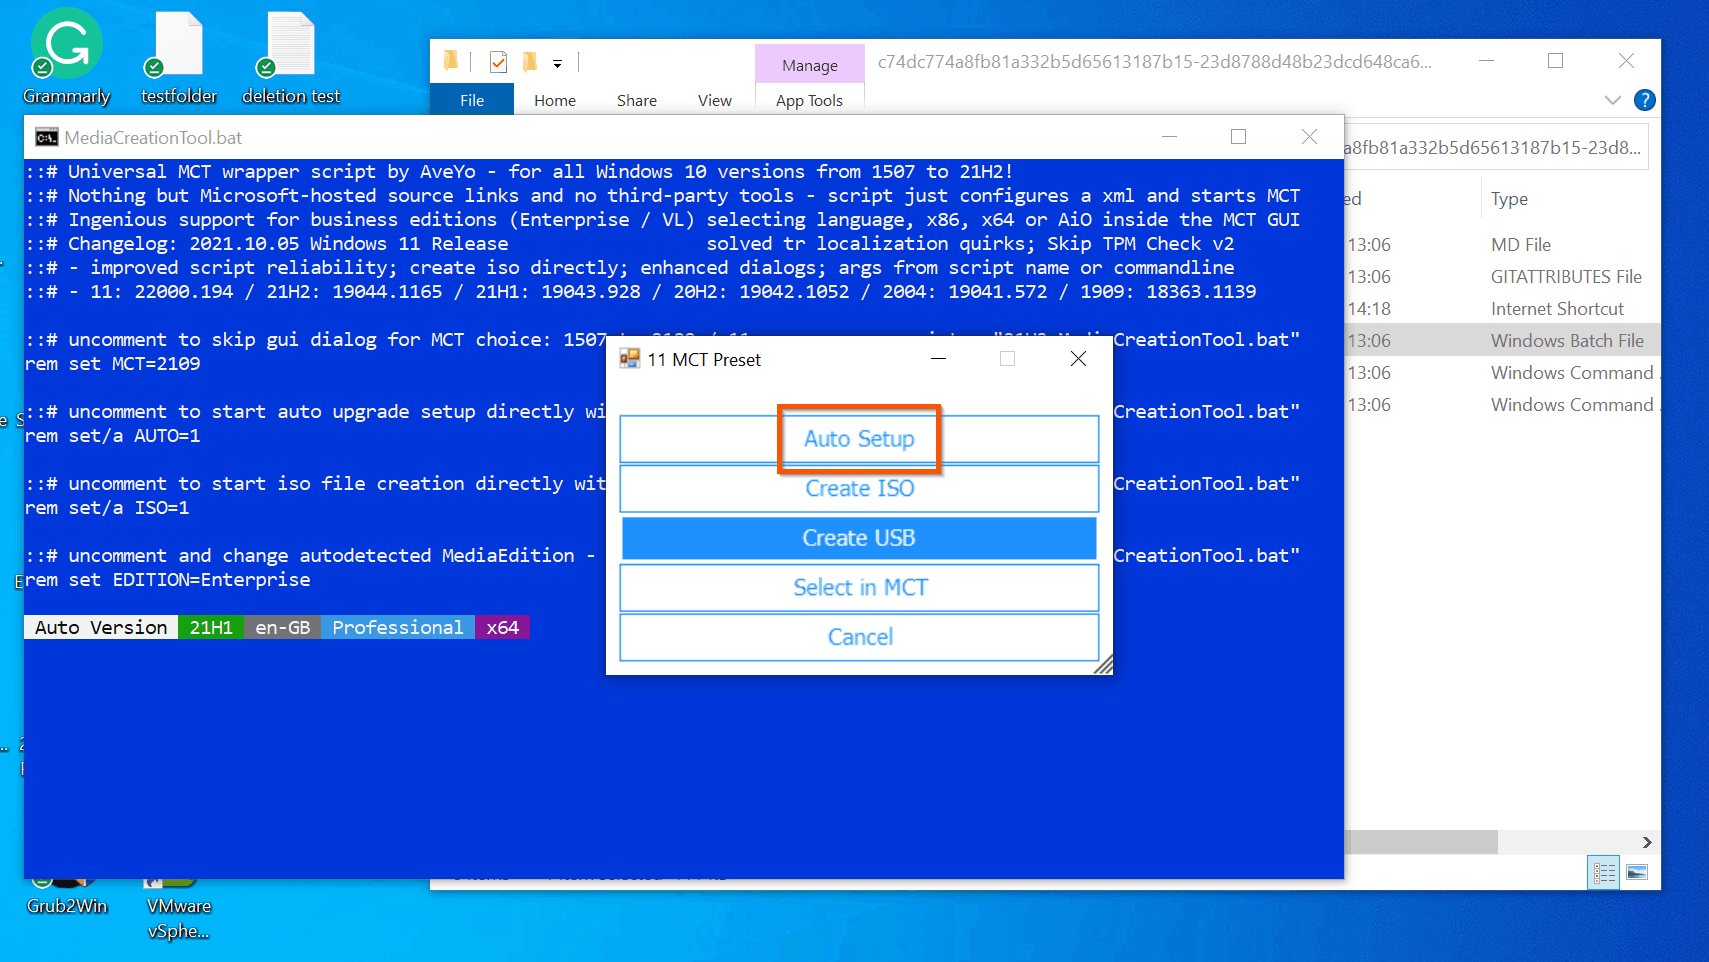
Task: Click the folder icon in Explorer quick access toolbar
Action: click(451, 62)
